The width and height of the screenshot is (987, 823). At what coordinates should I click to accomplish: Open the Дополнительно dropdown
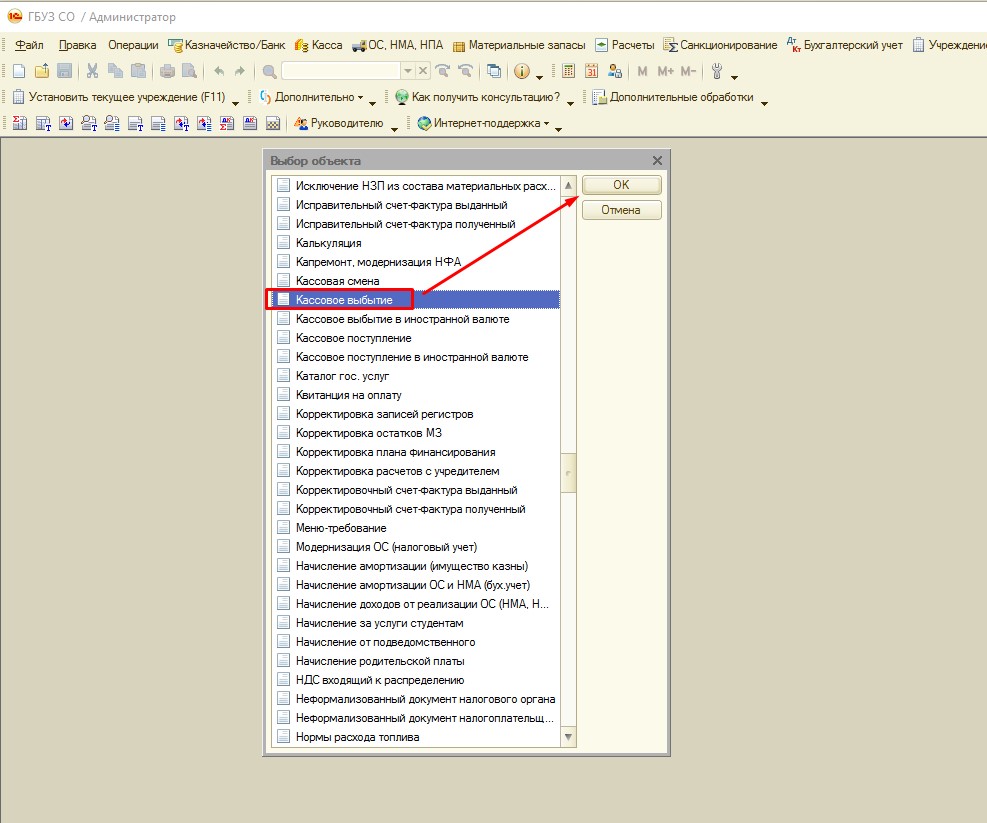[317, 98]
